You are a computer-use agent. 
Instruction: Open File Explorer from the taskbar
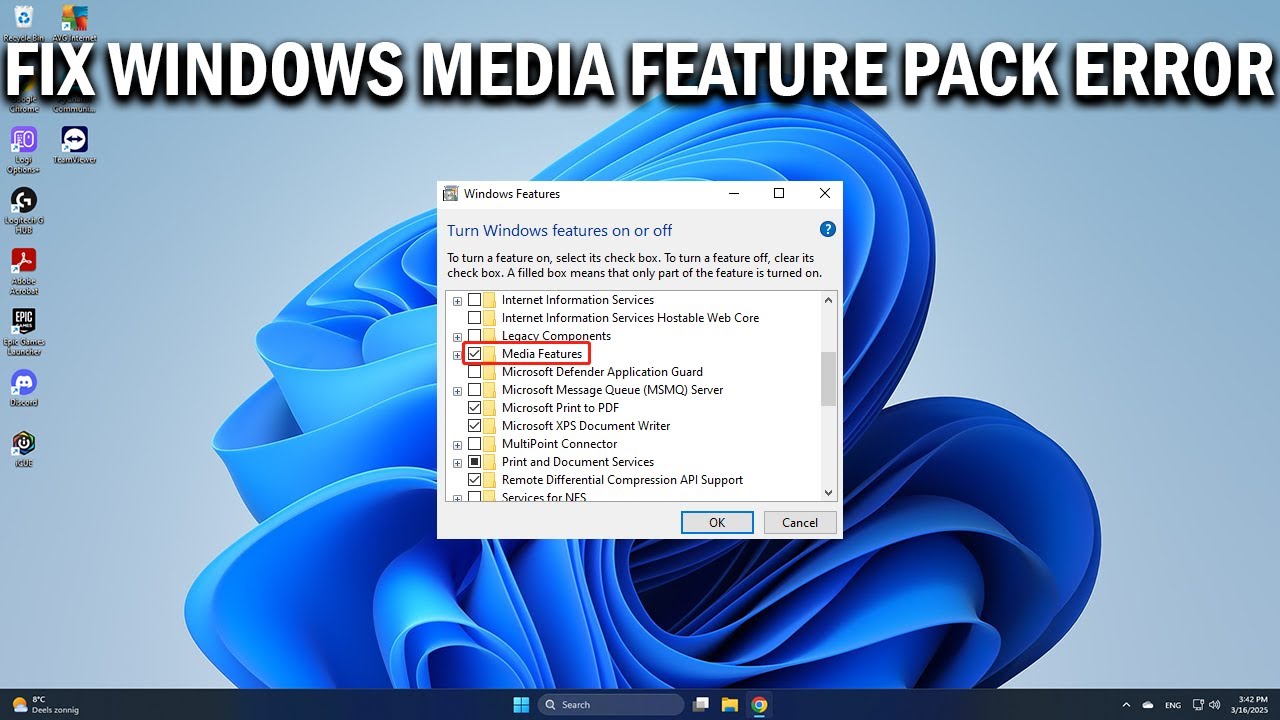(x=730, y=704)
